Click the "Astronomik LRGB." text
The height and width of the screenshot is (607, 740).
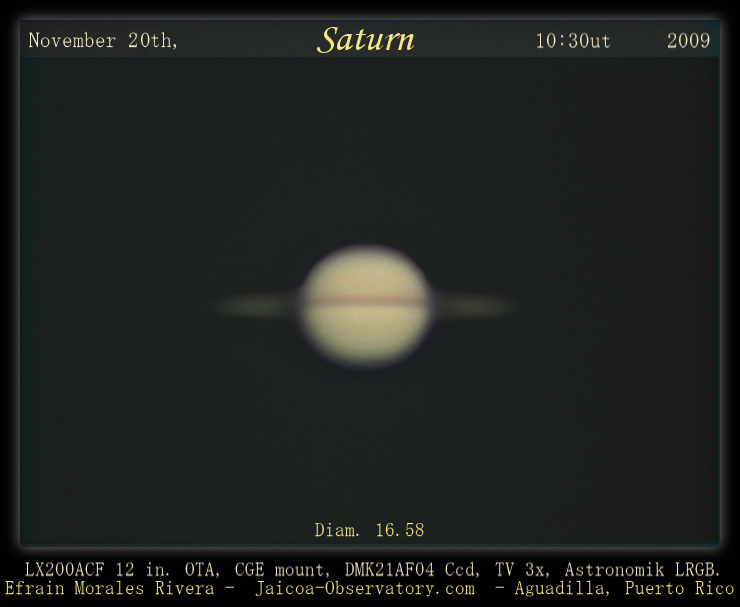(642, 570)
